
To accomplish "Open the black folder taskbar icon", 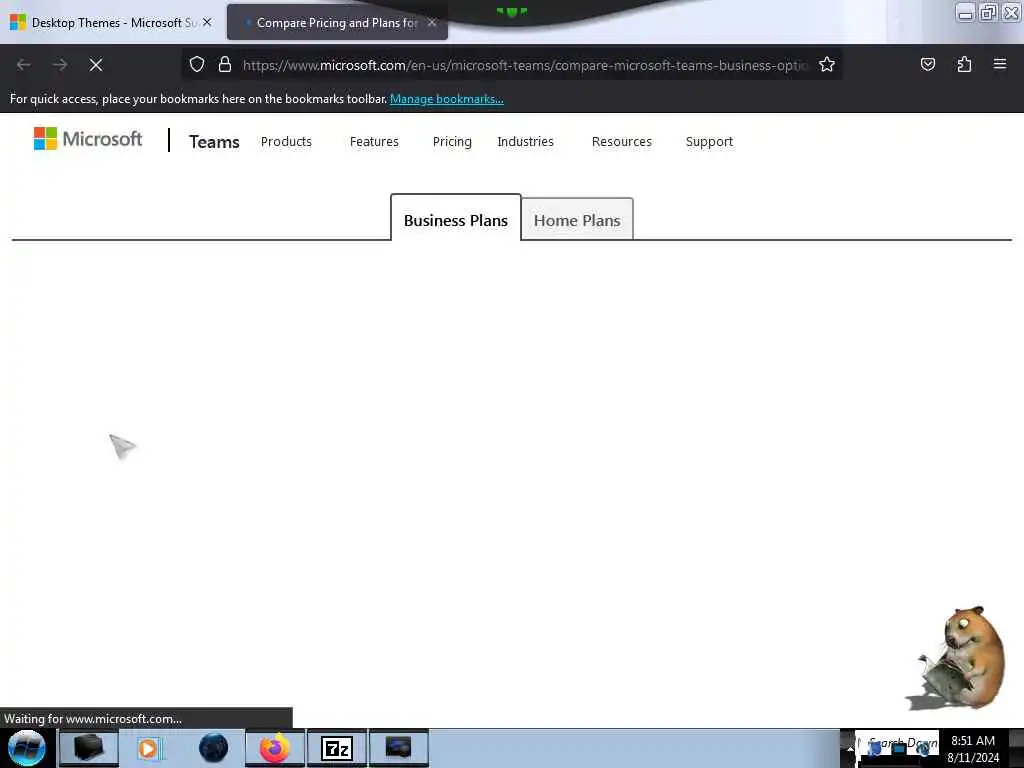I will (89, 748).
